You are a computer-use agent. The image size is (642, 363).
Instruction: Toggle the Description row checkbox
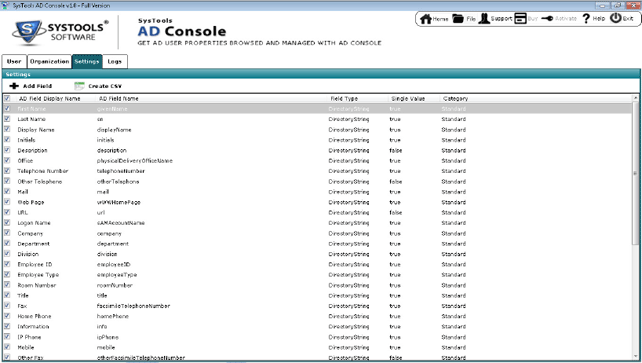pos(7,150)
